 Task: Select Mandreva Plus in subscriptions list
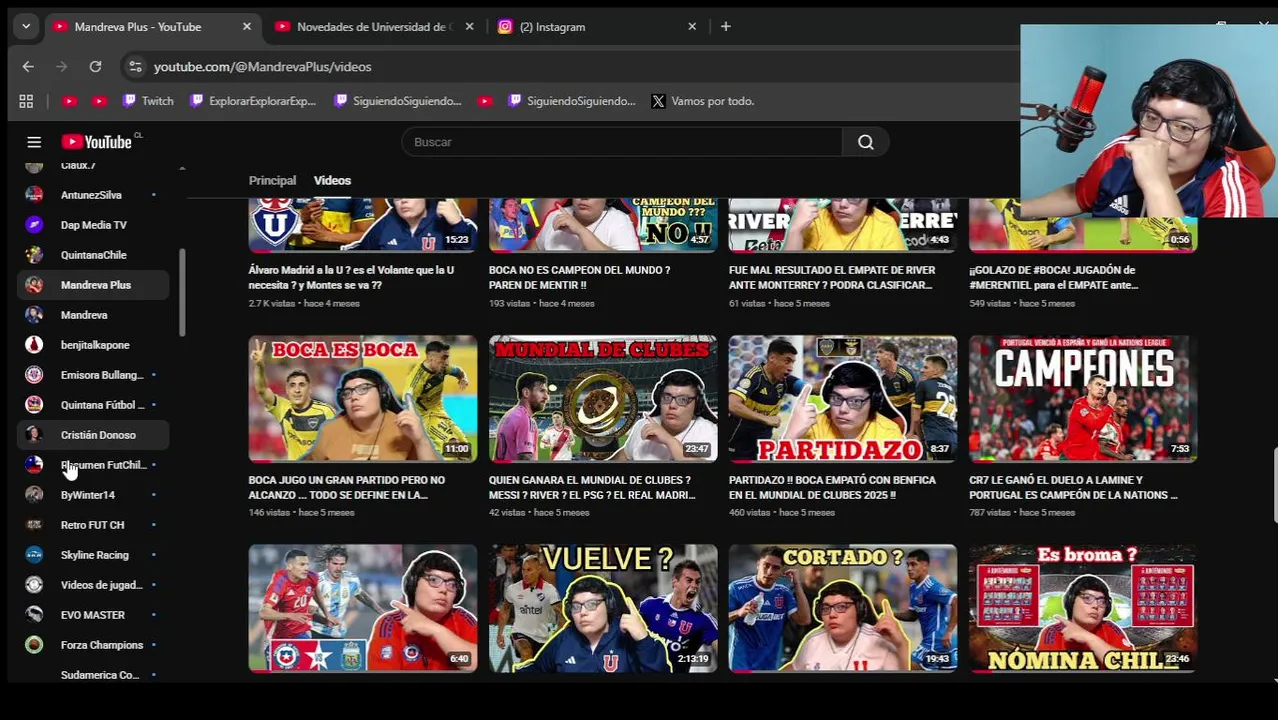(93, 285)
